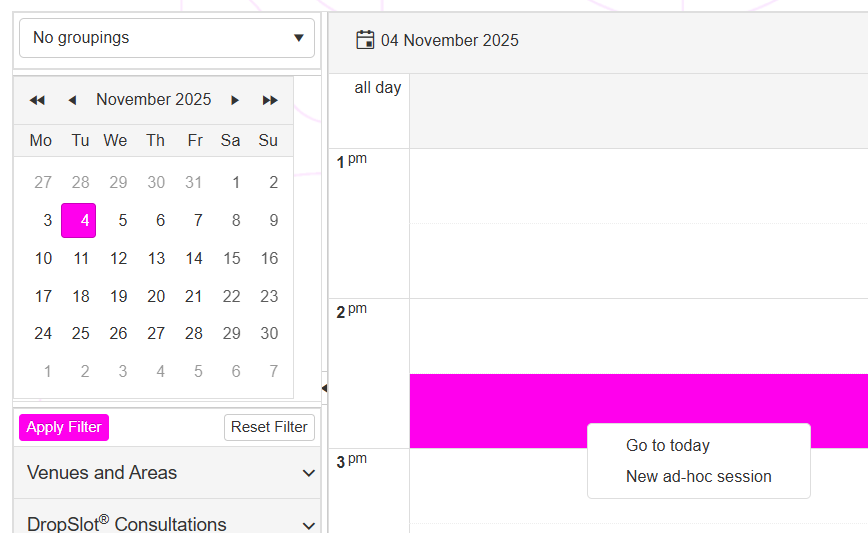
Task: Open the No groupings dropdown
Action: pyautogui.click(x=167, y=38)
